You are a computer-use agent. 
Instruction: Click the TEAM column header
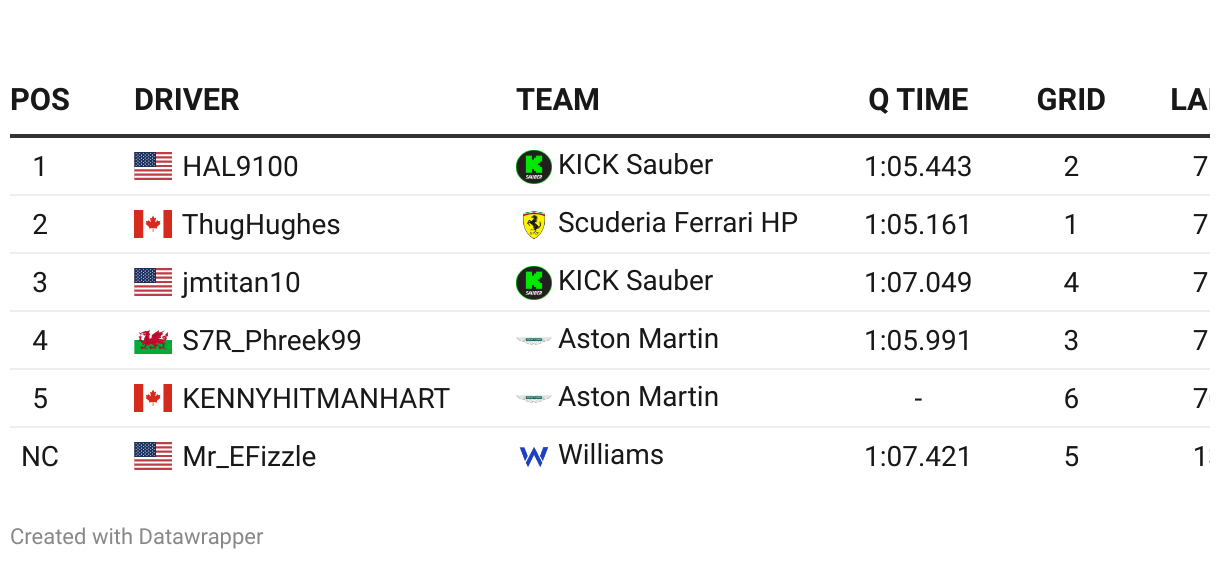[558, 100]
